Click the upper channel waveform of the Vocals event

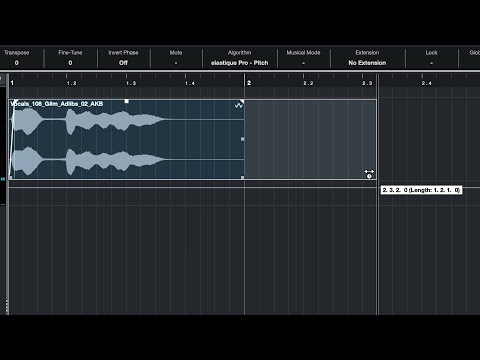tap(88, 120)
